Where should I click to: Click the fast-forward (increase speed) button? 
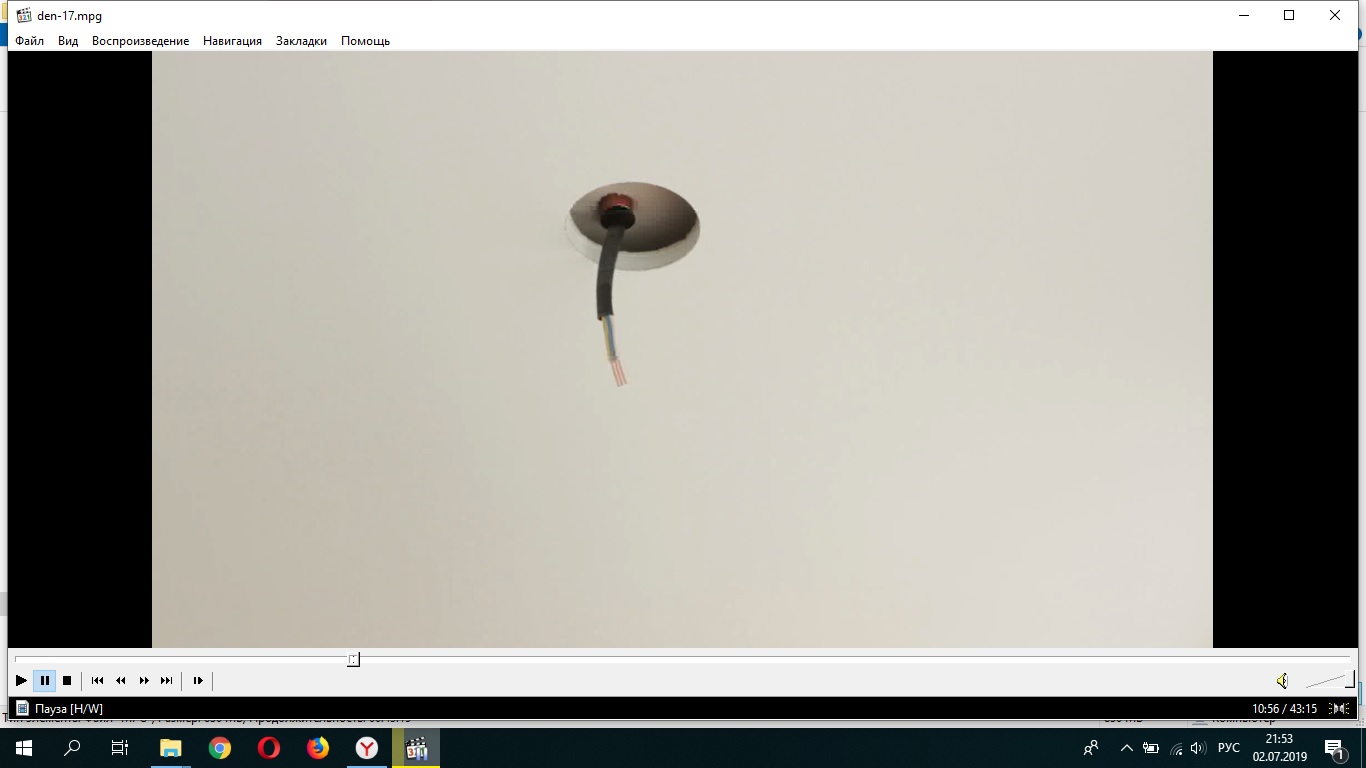point(144,680)
